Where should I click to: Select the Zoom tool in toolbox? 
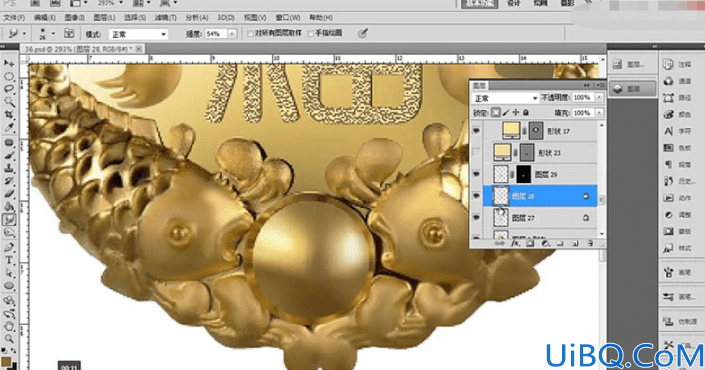[x=9, y=338]
